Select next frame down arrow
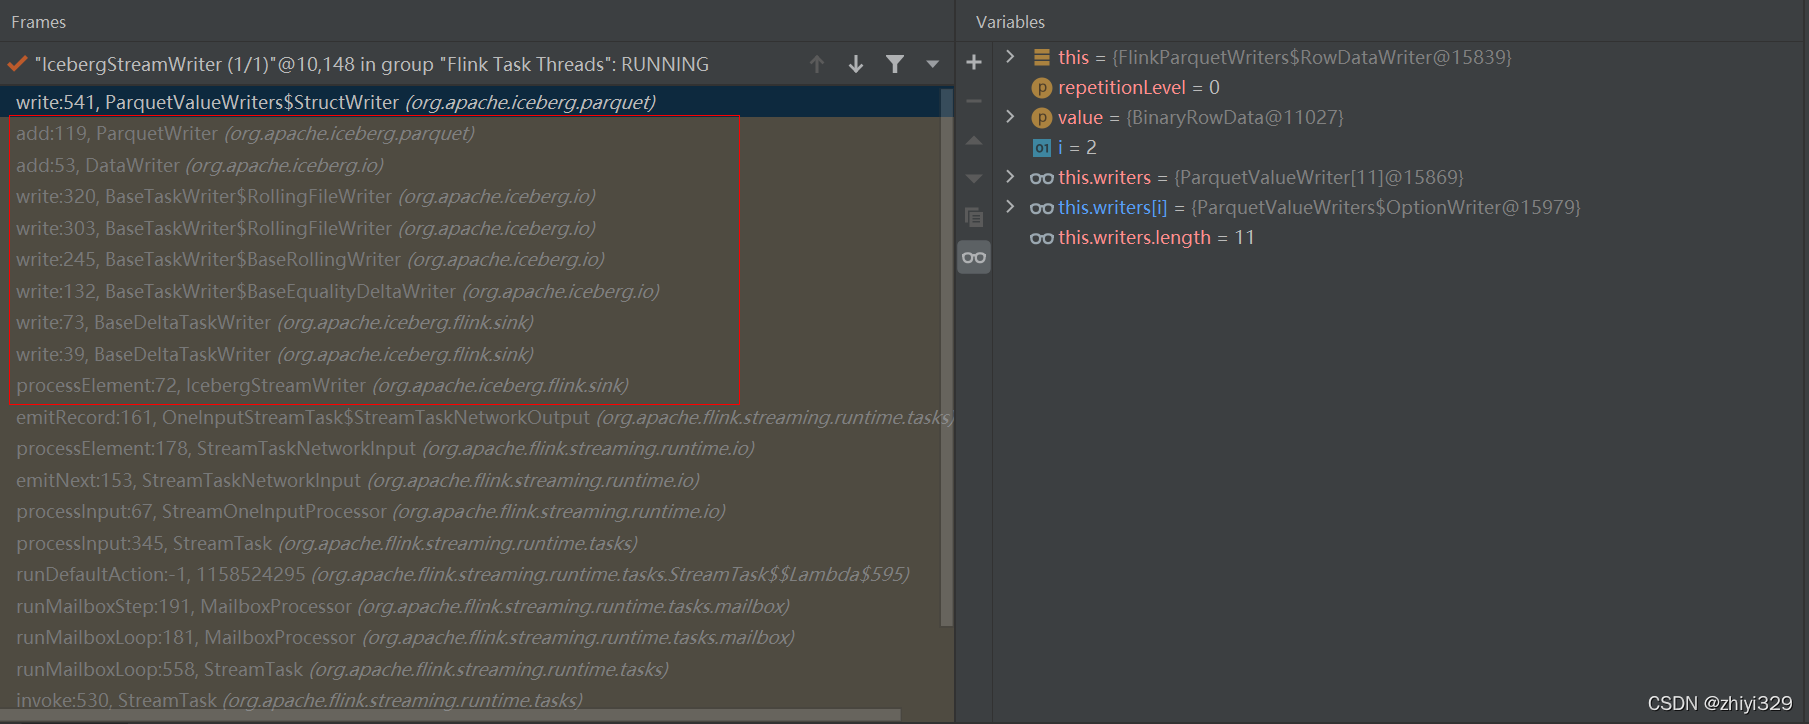 click(x=856, y=65)
